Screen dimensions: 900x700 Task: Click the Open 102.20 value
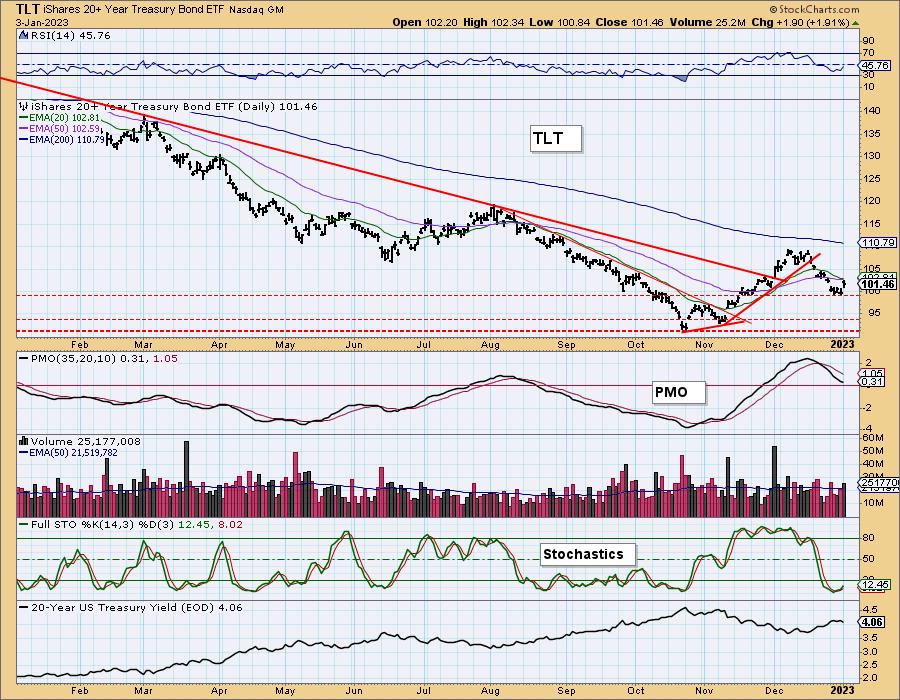point(426,22)
